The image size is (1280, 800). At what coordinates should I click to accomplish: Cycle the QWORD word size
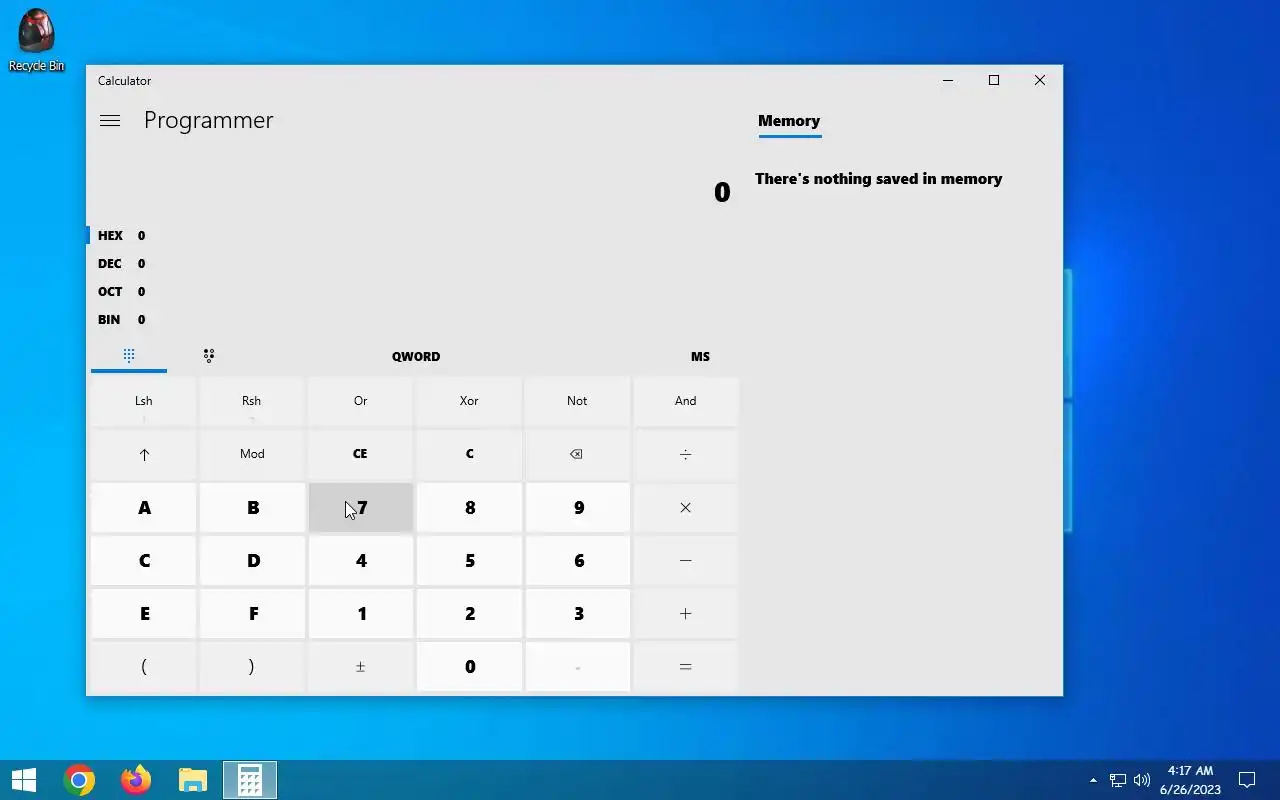click(x=416, y=356)
